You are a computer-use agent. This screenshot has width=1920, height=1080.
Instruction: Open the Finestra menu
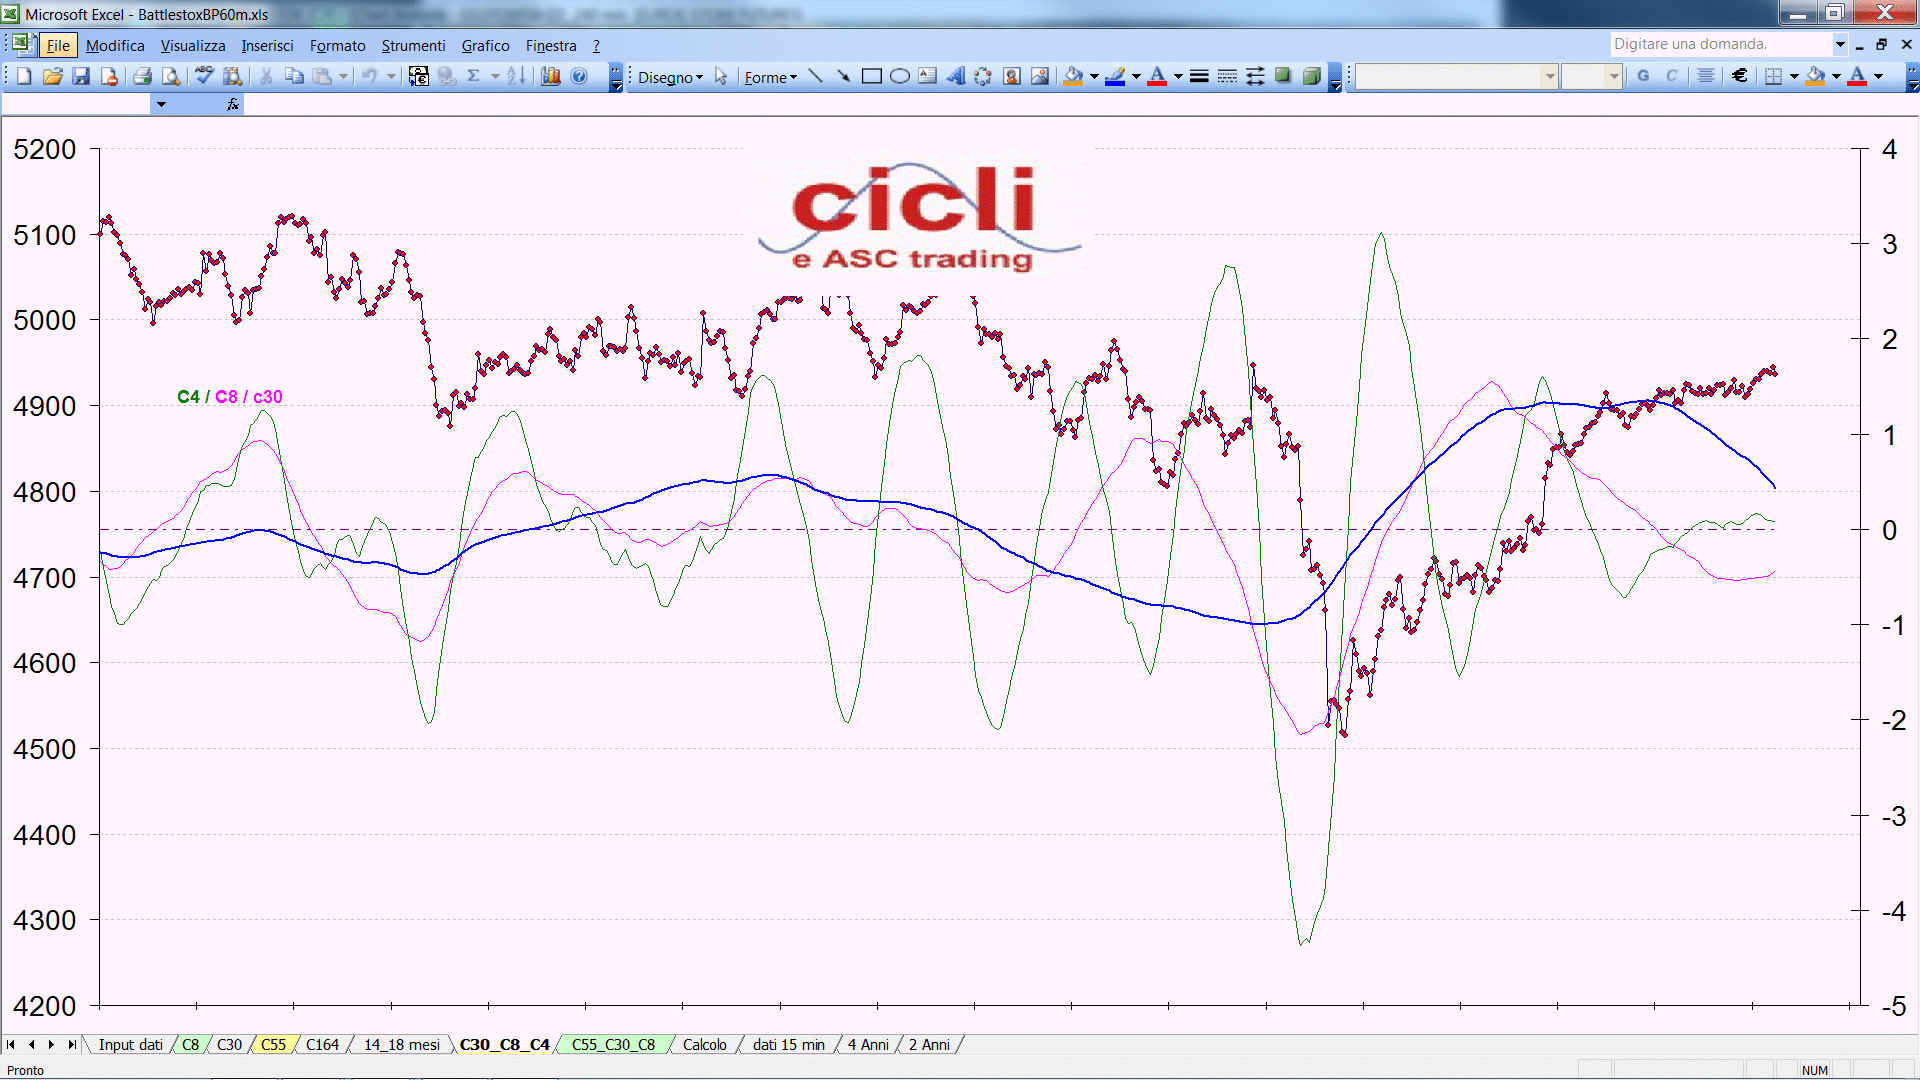pos(551,46)
